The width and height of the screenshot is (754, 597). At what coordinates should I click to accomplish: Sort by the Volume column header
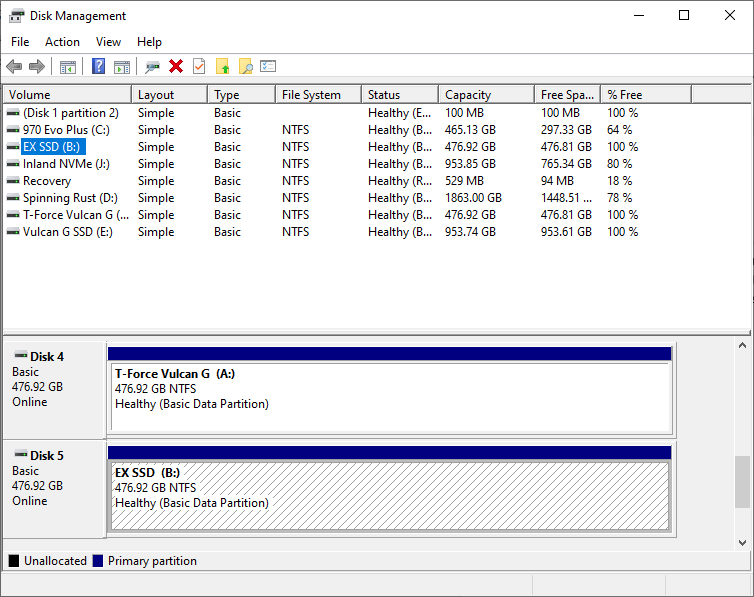tap(67, 95)
